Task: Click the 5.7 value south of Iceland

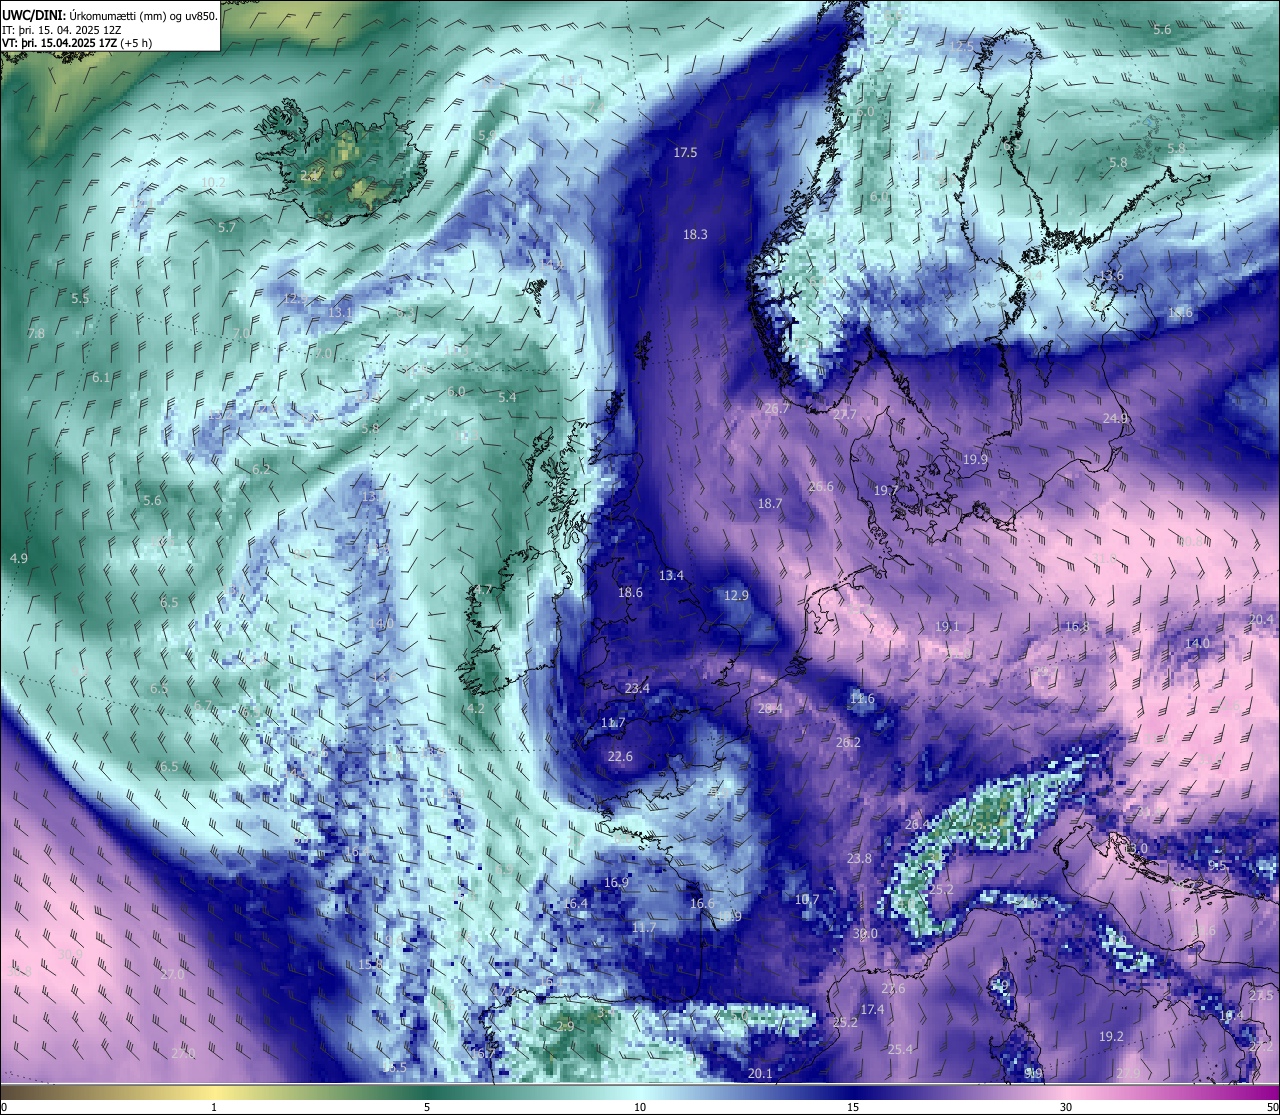Action: coord(227,227)
